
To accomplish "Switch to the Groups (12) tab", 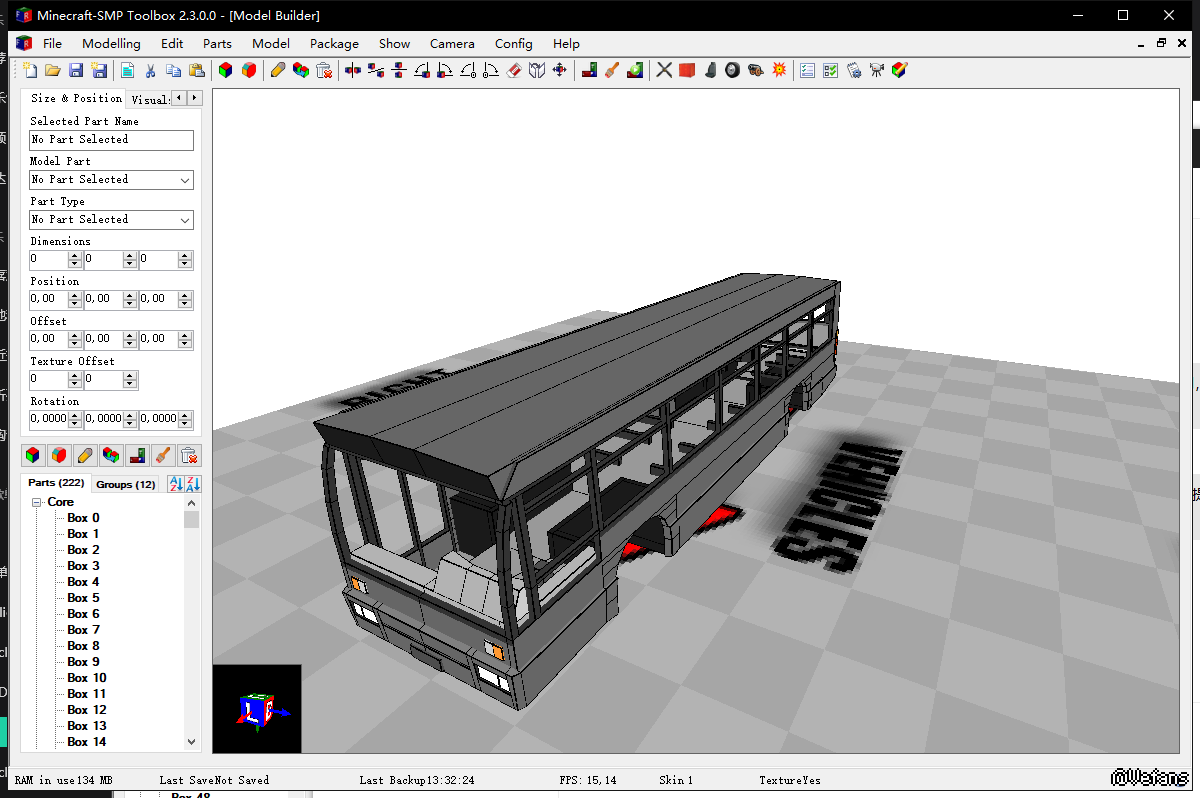I will [x=125, y=484].
